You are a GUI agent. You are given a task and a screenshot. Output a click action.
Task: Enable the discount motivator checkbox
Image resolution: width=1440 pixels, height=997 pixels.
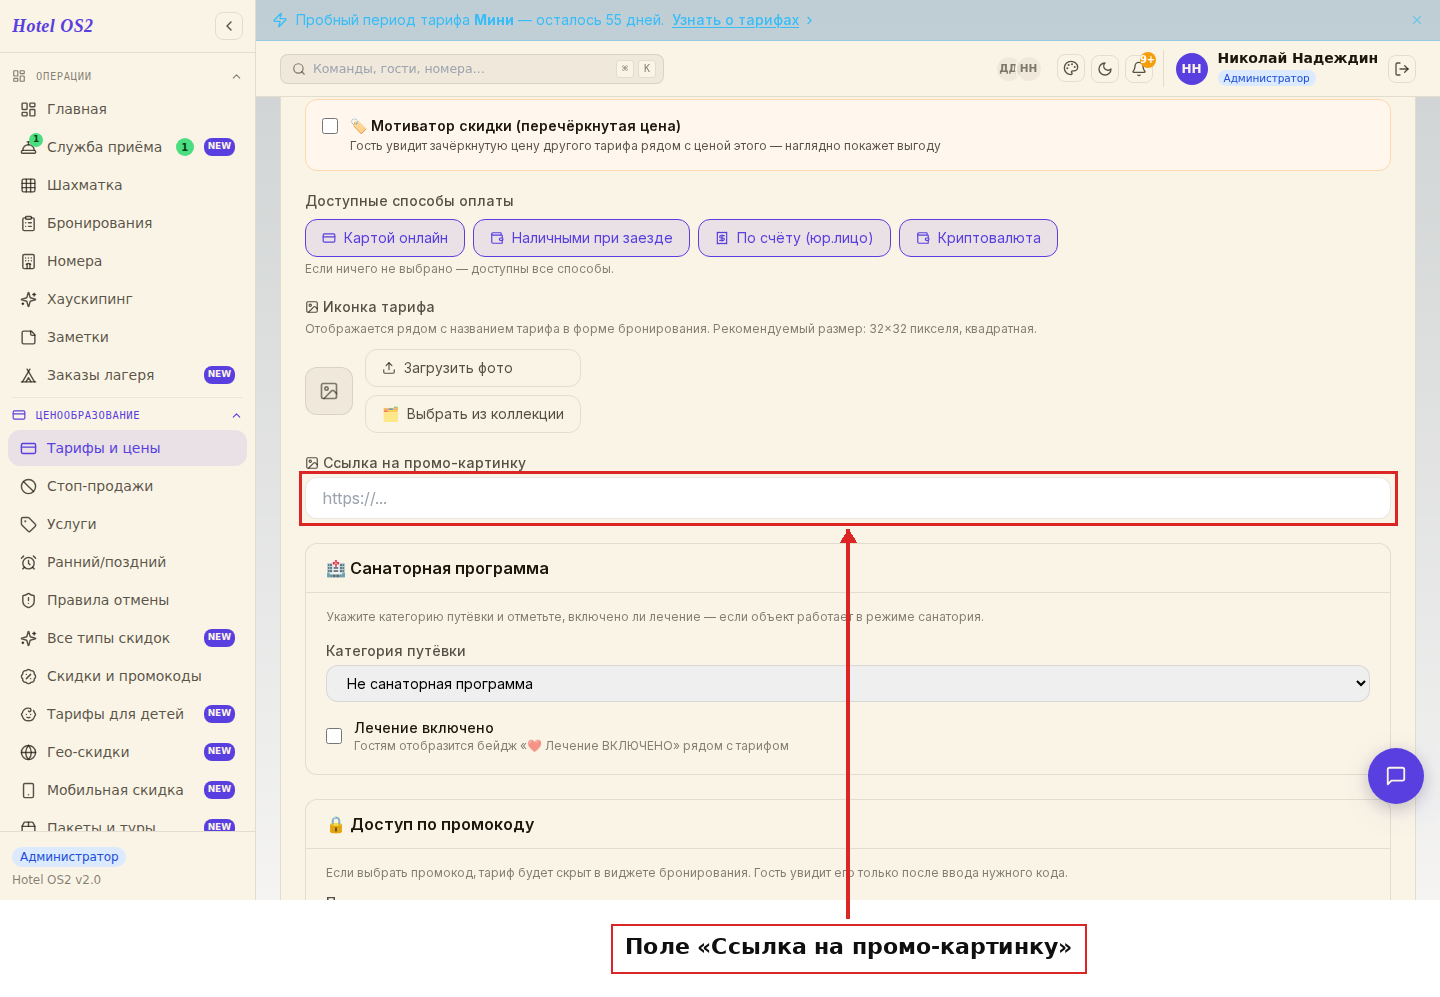pyautogui.click(x=330, y=126)
